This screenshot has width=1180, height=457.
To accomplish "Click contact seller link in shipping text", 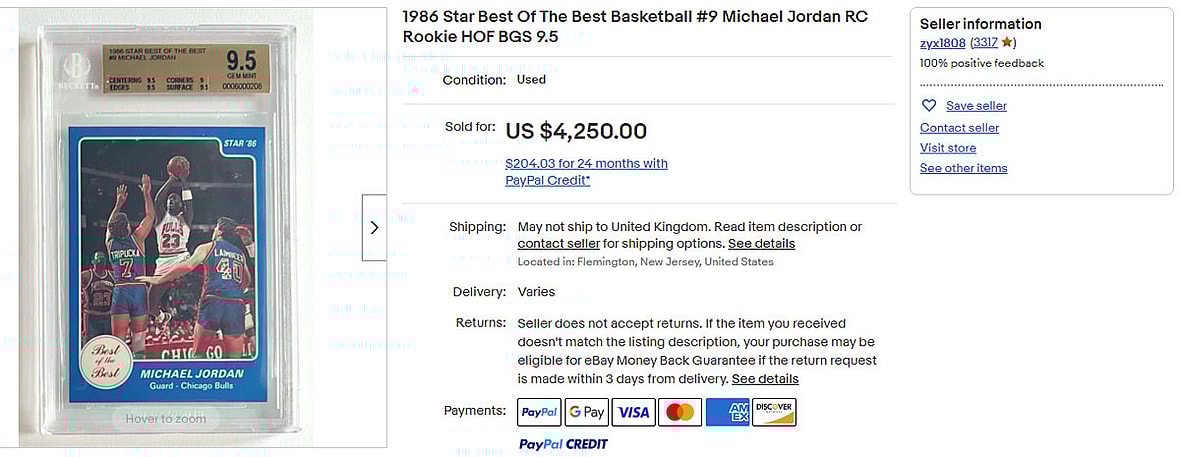I will tap(558, 244).
